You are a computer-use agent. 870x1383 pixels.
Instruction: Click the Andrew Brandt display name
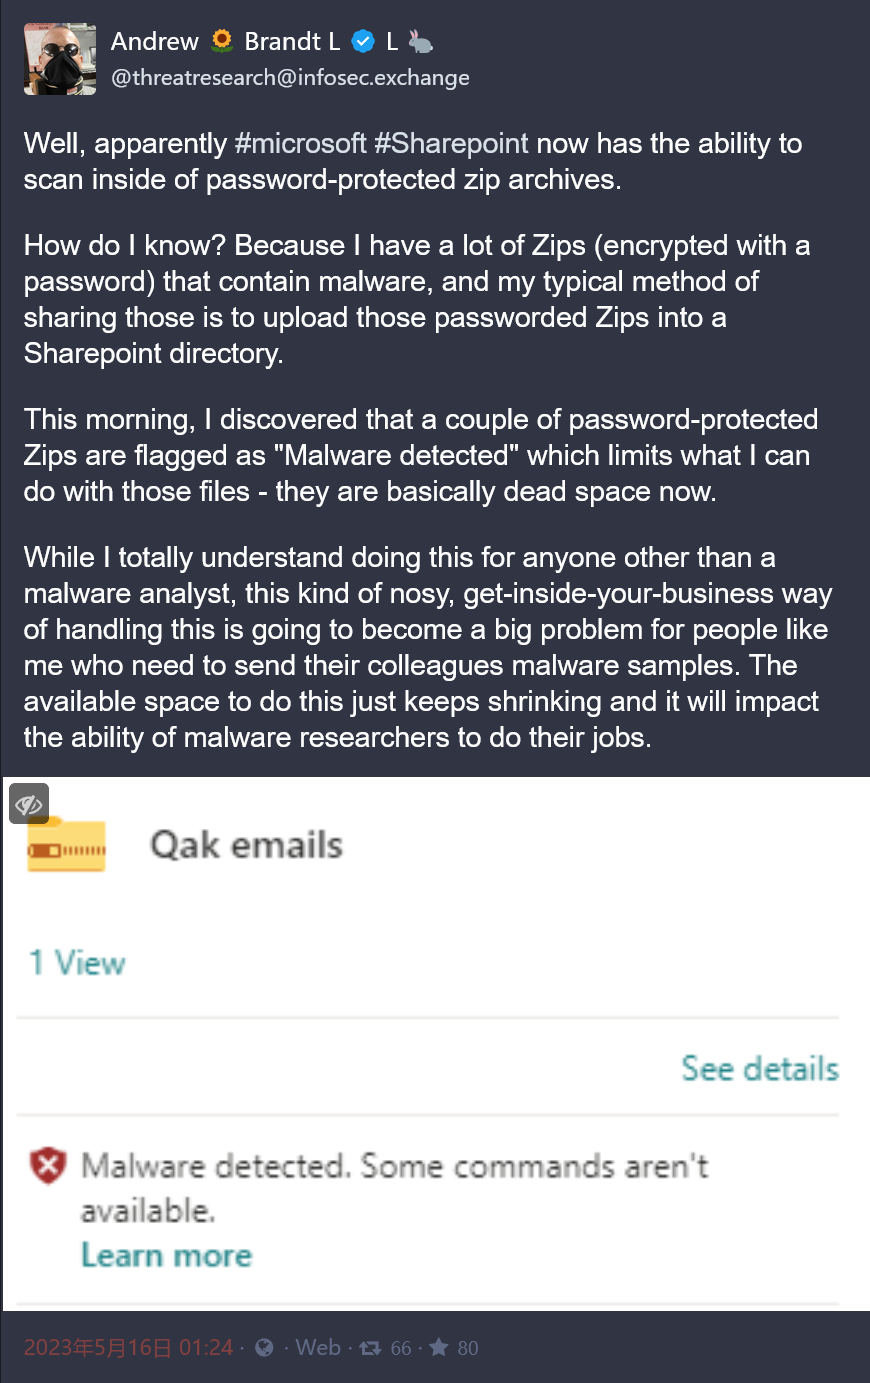(x=225, y=41)
